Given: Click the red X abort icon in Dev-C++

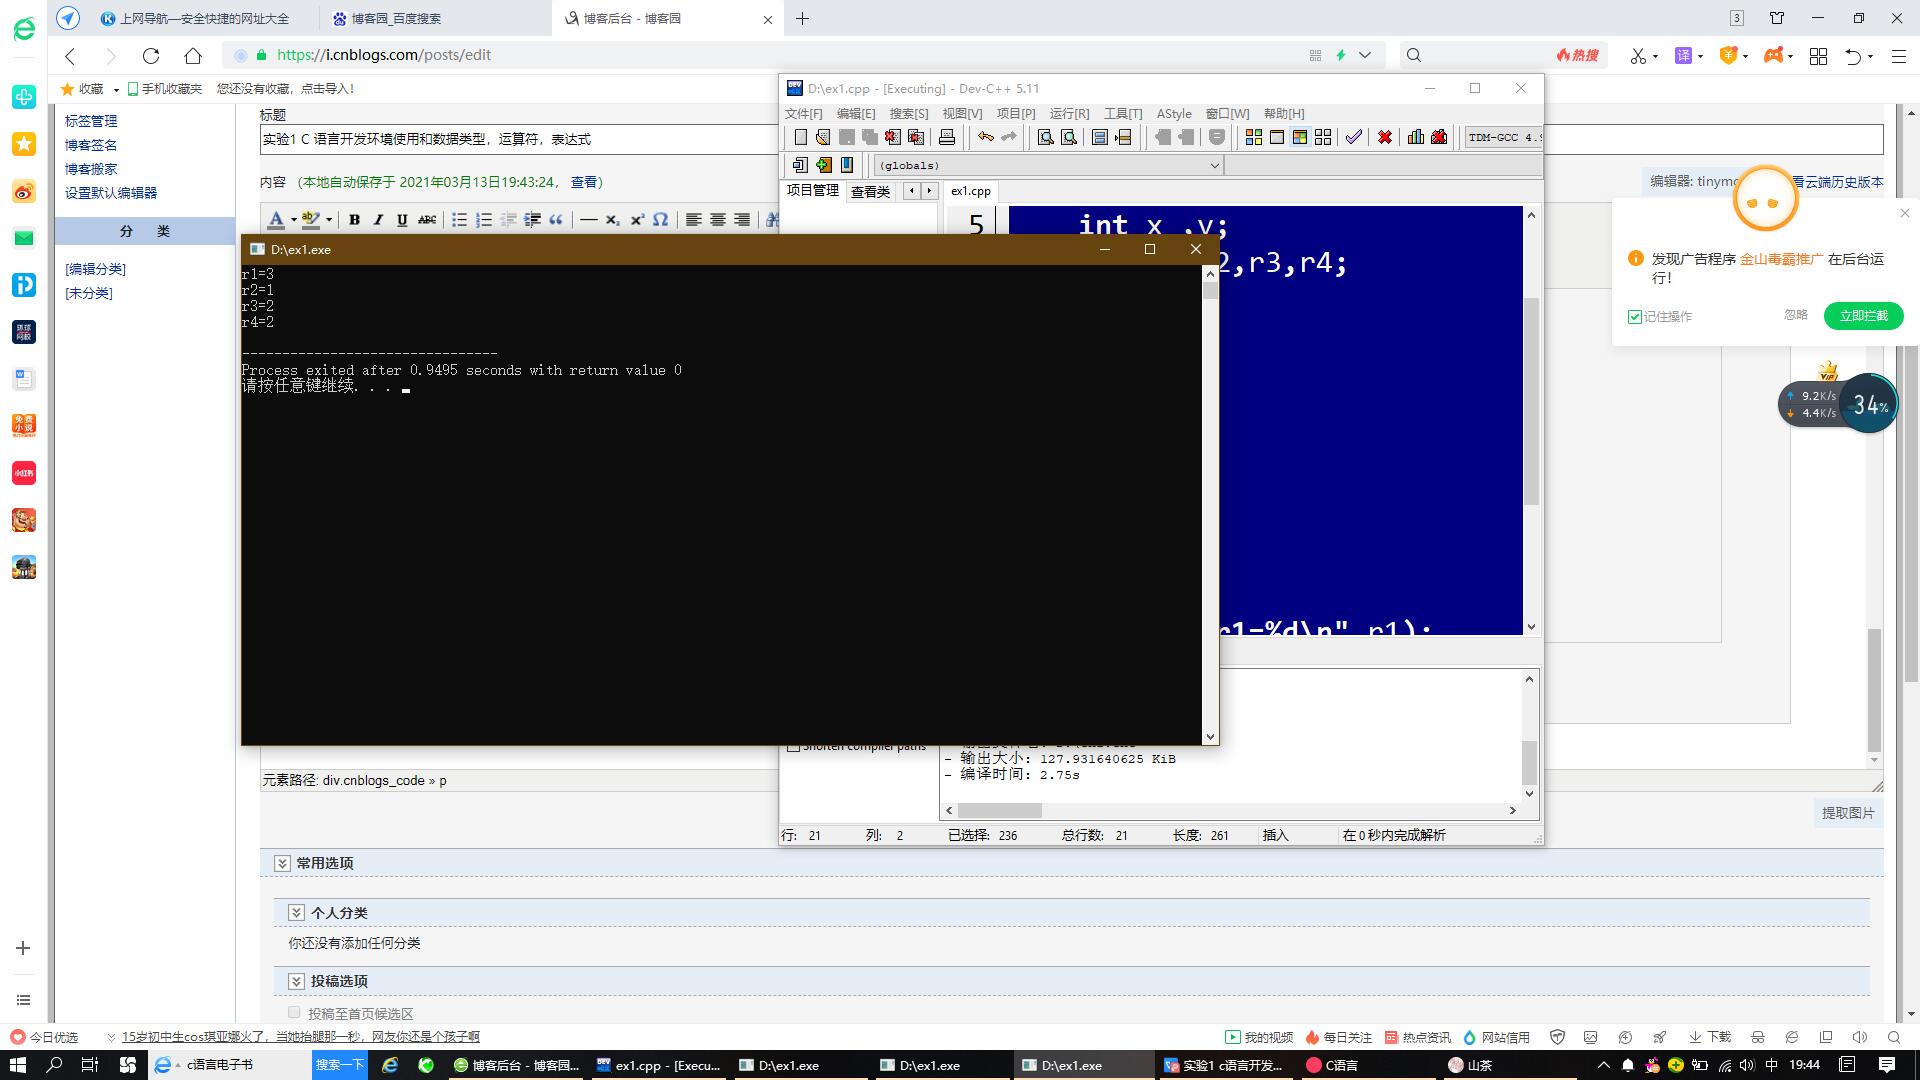Looking at the screenshot, I should 1385,137.
